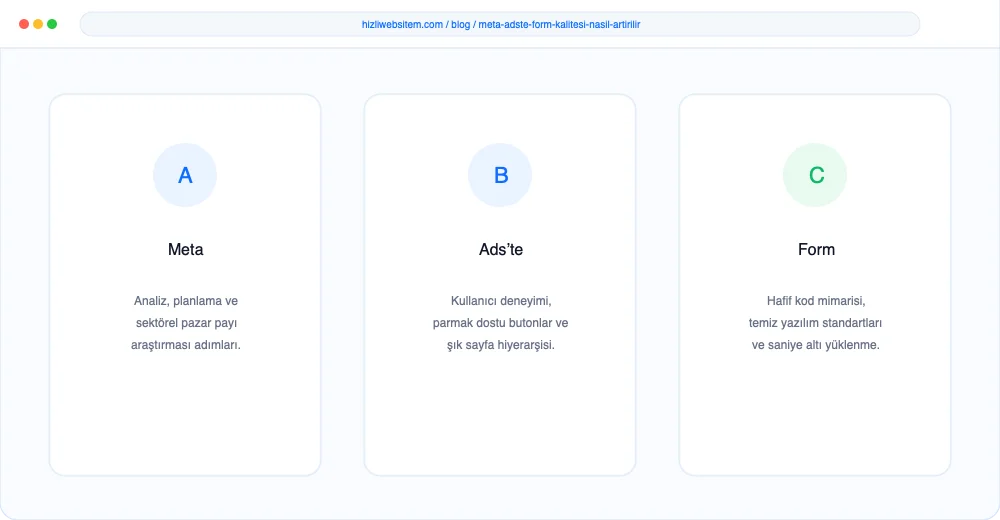
Task: Click the circular letter B icon
Action: (500, 175)
